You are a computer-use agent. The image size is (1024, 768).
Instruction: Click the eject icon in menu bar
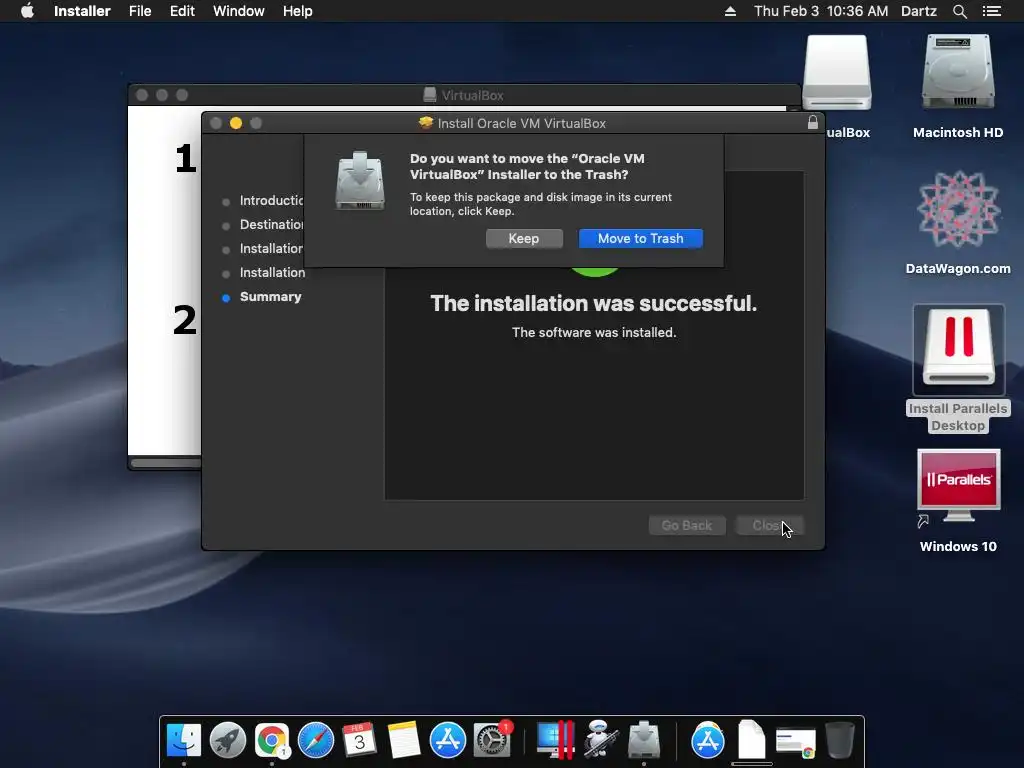(x=730, y=11)
